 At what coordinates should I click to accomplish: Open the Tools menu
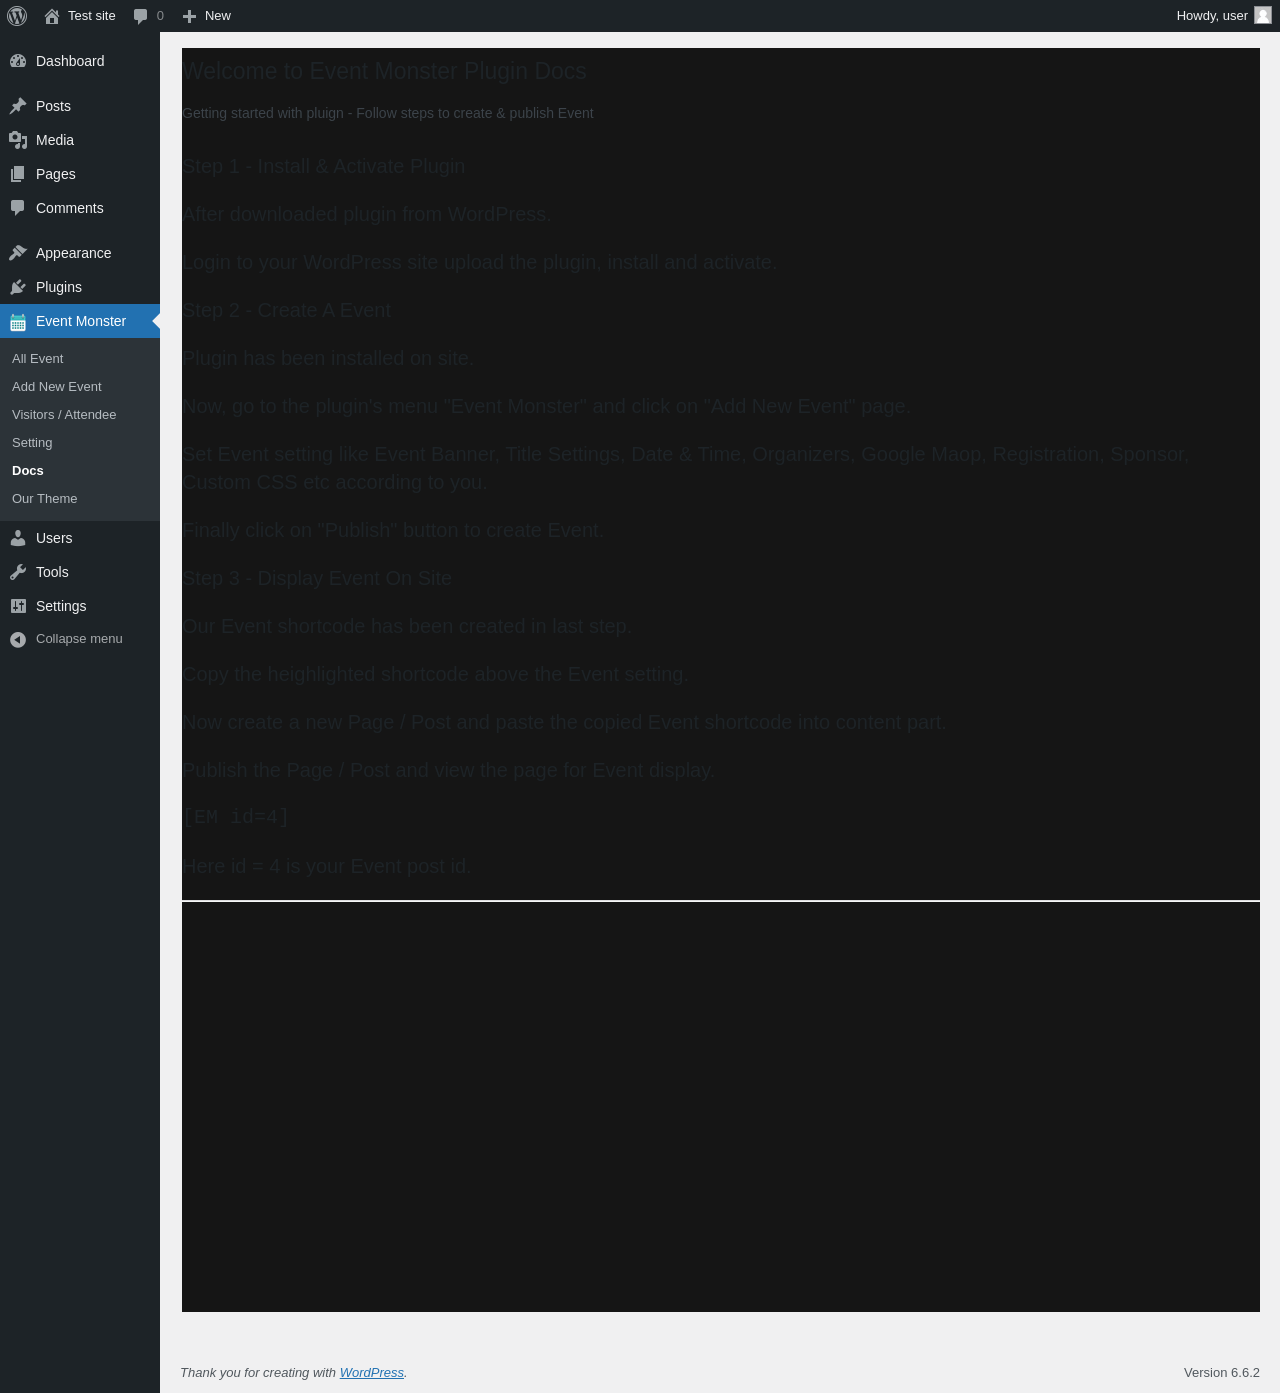(x=80, y=572)
